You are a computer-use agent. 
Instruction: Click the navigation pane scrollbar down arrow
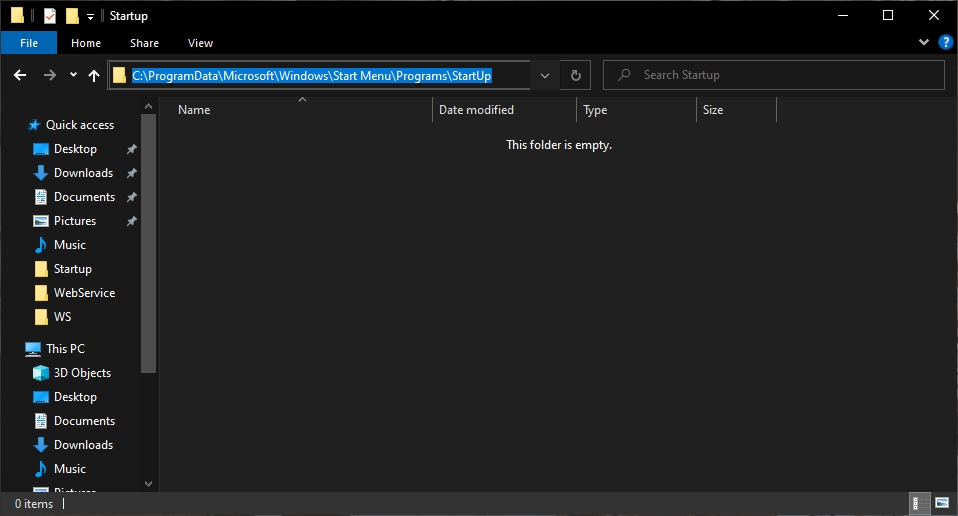[149, 483]
